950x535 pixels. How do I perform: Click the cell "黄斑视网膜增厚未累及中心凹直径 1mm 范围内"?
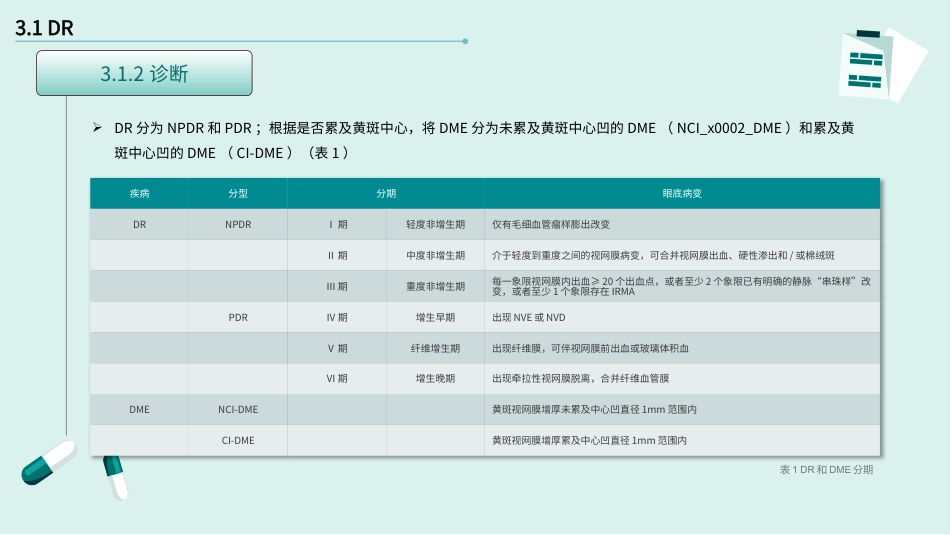[682, 410]
